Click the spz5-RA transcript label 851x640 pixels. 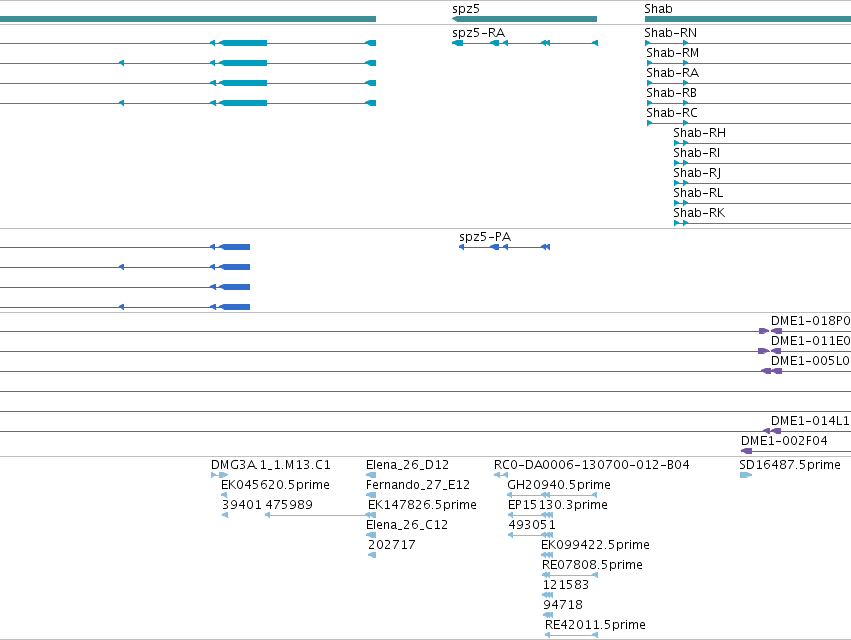478,33
